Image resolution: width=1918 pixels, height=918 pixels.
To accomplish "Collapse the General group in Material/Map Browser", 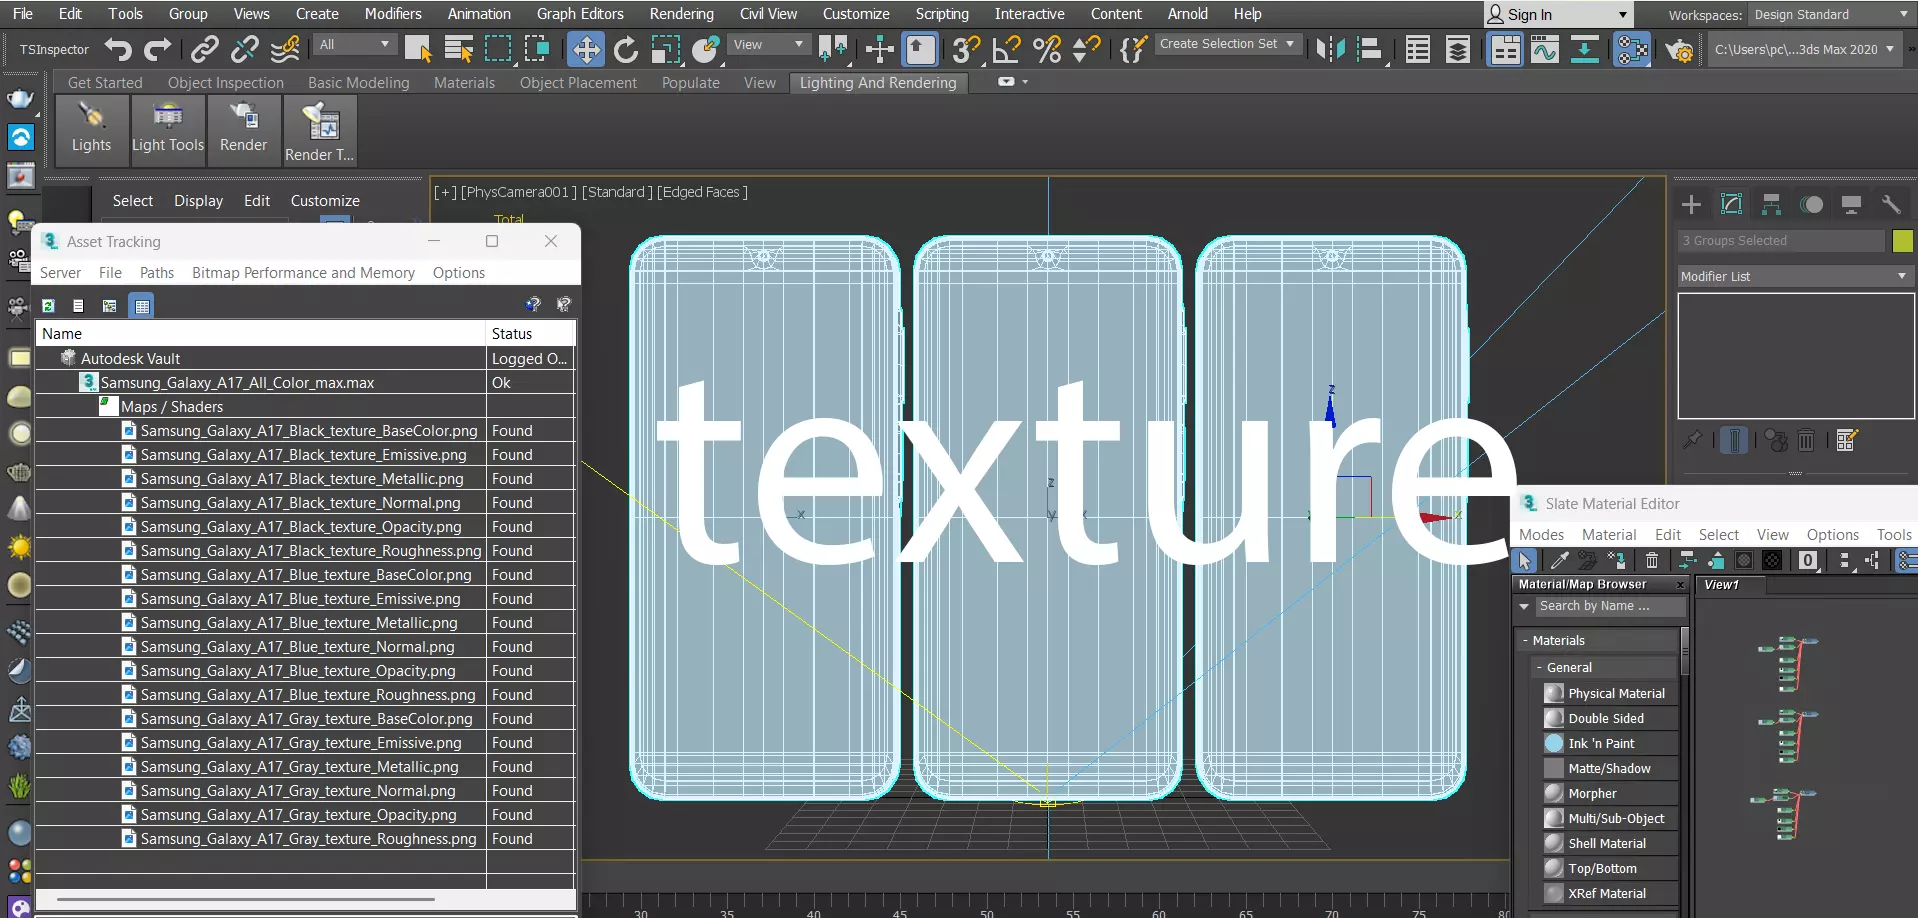I will [1540, 668].
